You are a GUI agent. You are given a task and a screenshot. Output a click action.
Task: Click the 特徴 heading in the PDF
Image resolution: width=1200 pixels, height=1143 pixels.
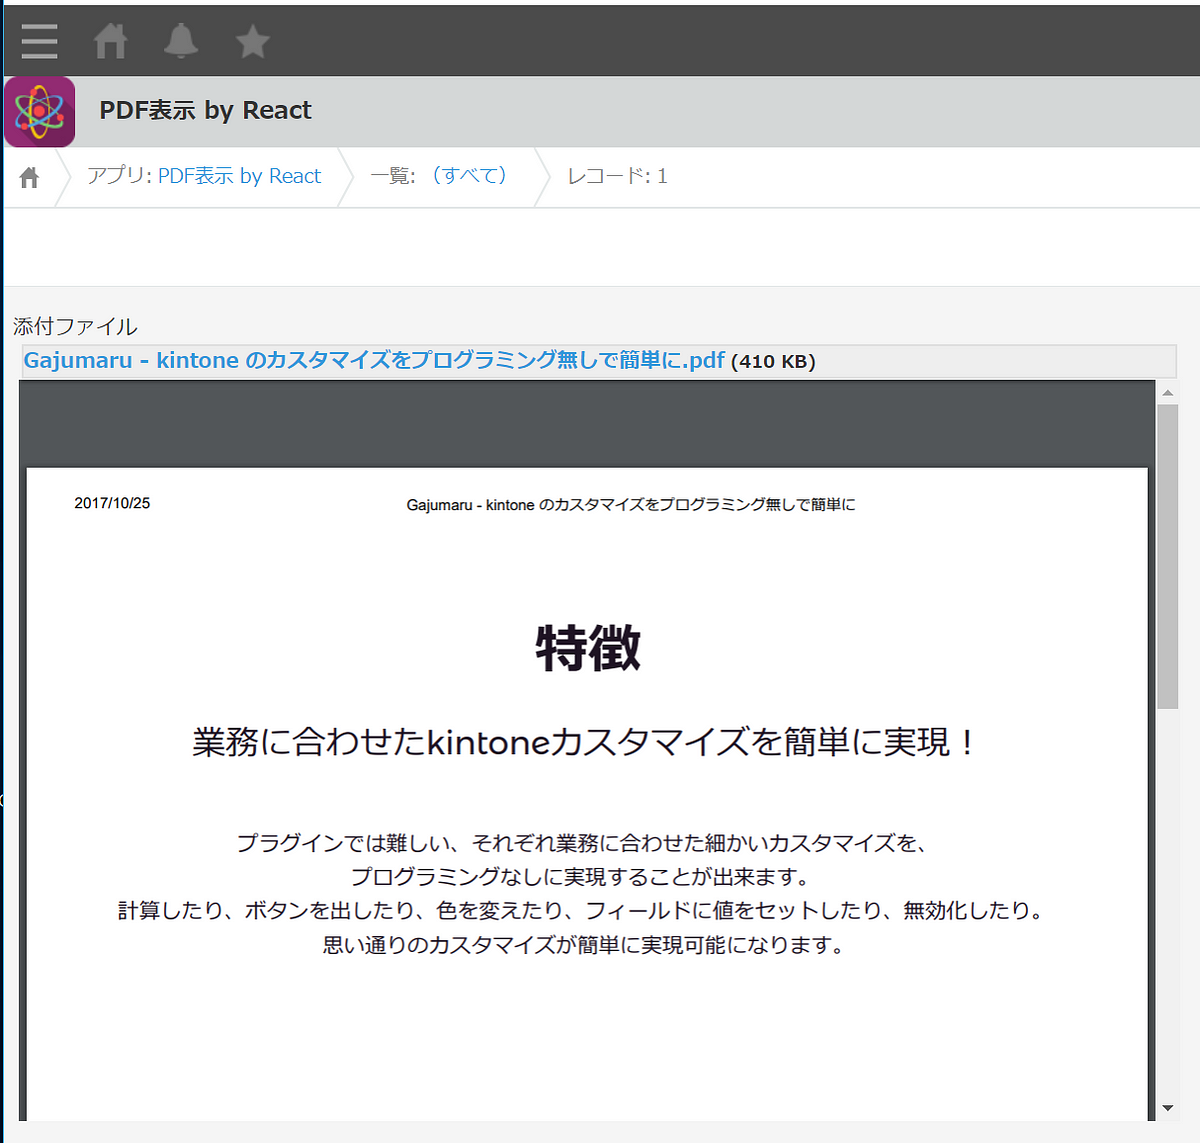588,647
